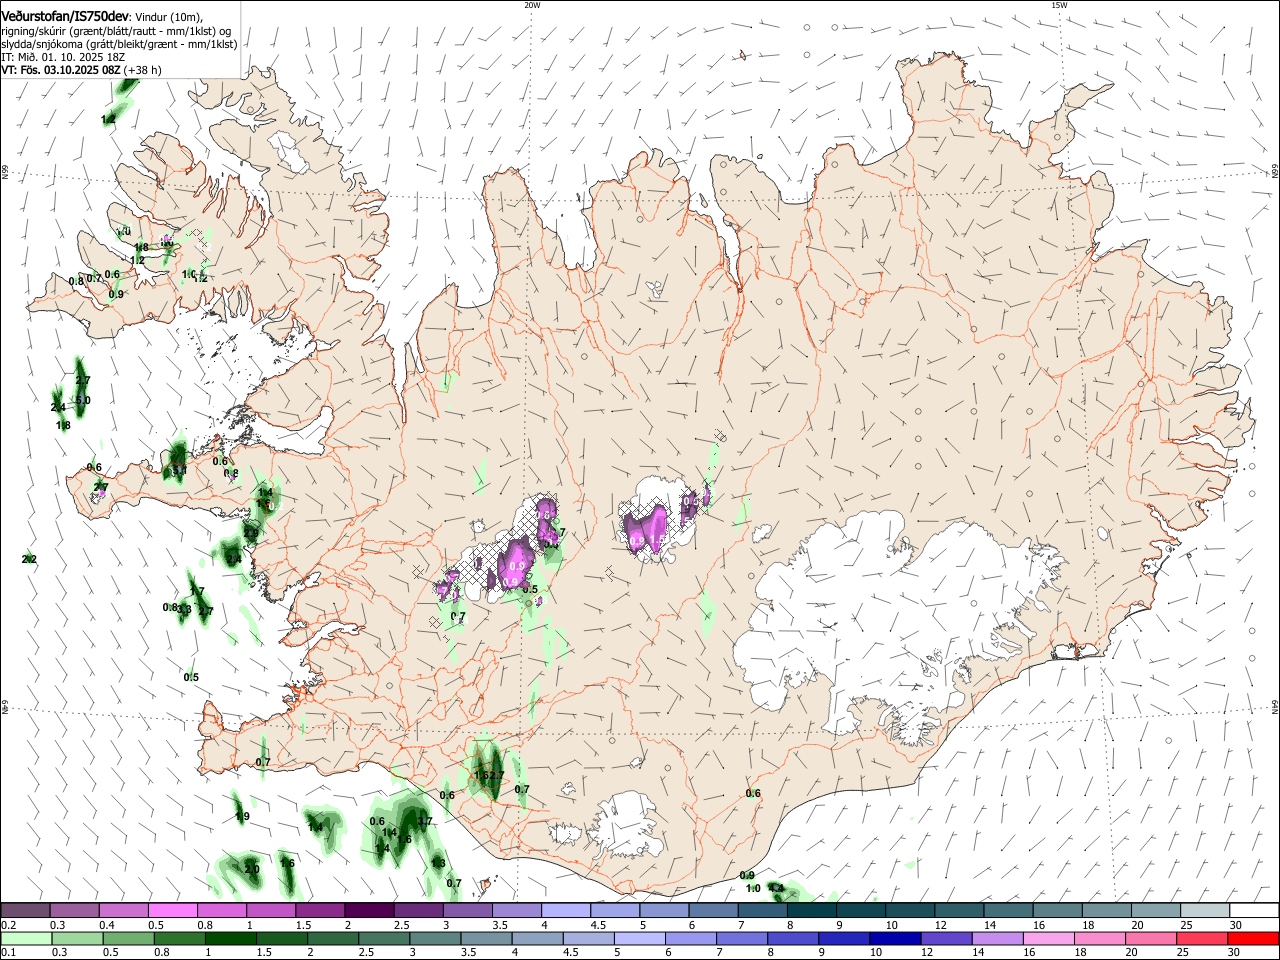1280x960 pixels.
Task: Click the 5.1 rain value on Snæfellsnes peninsula
Action: [179, 470]
